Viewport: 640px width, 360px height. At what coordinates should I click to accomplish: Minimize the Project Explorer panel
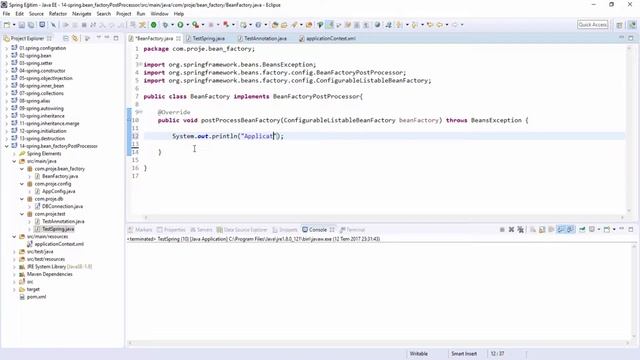(107, 38)
